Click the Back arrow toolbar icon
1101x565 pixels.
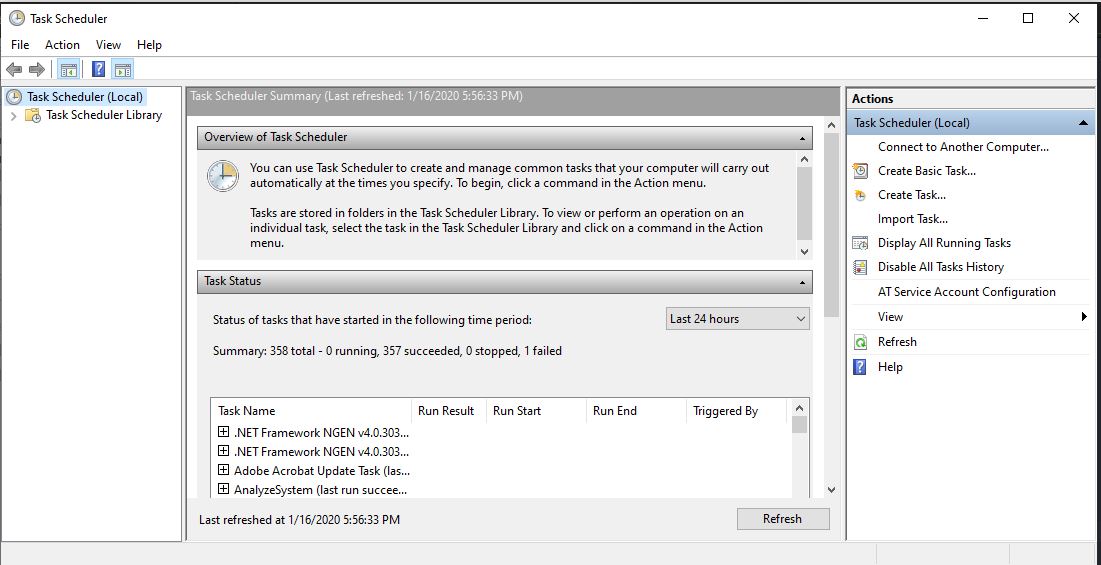[14, 69]
